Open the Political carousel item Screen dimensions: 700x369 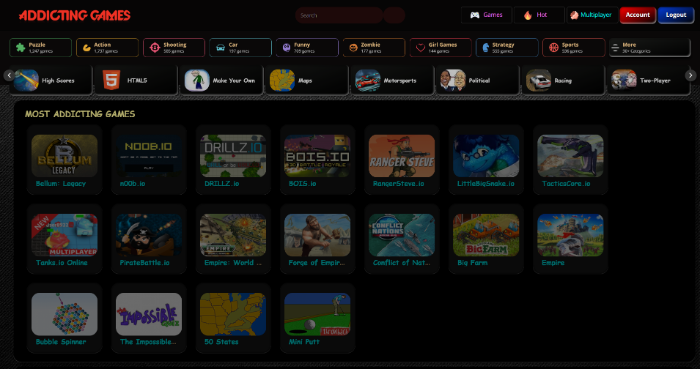coord(477,80)
